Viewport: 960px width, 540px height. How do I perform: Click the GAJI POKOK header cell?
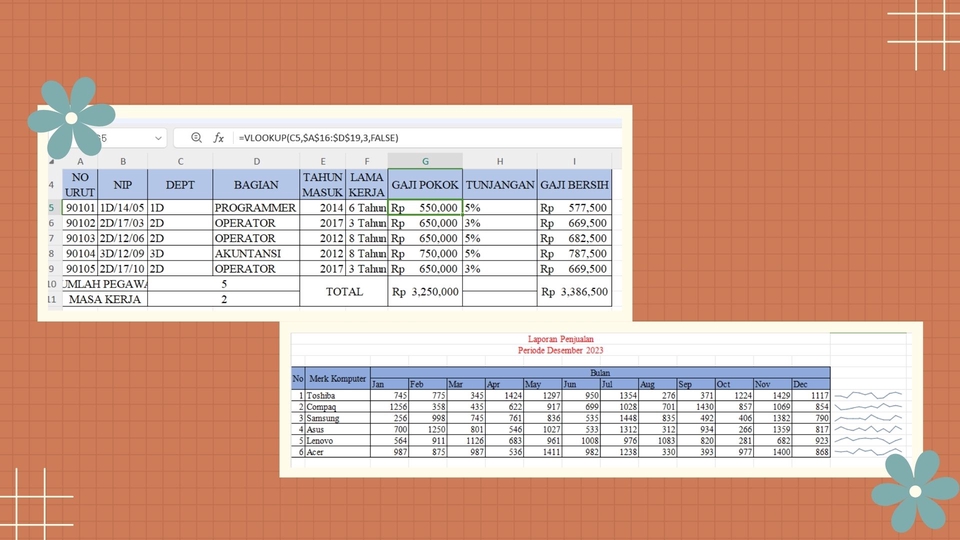(425, 184)
